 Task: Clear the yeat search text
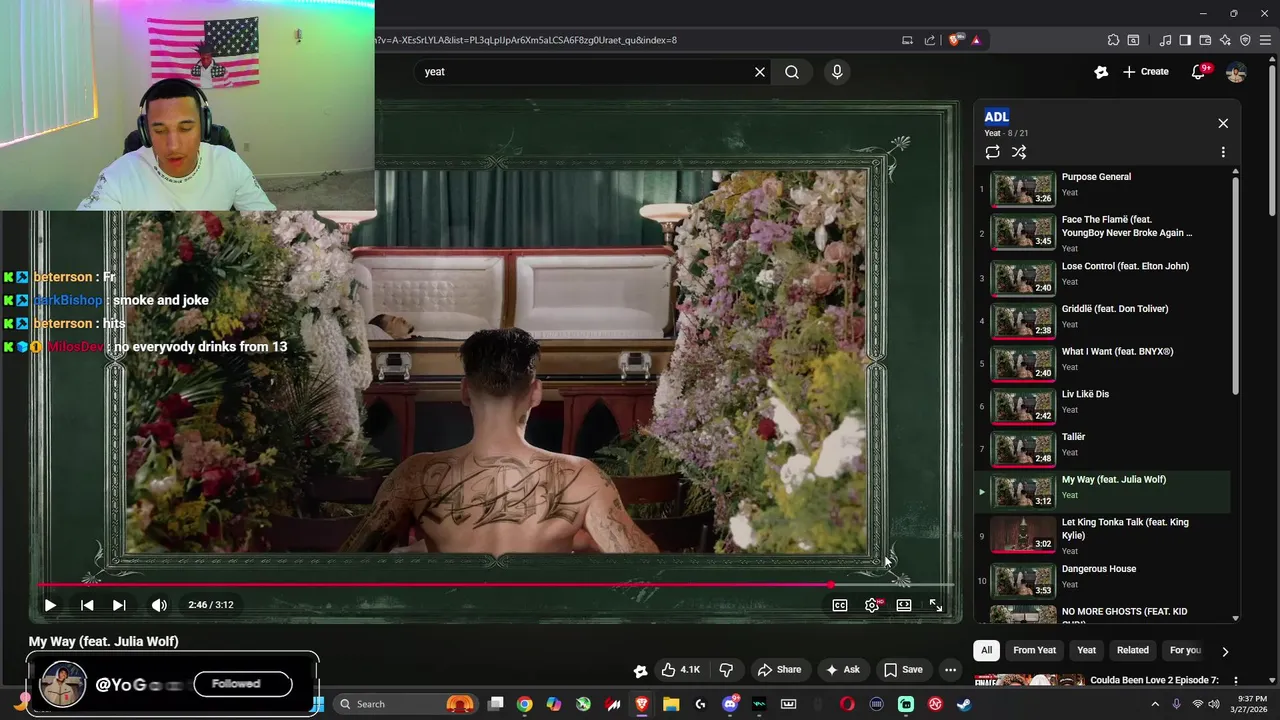(x=760, y=72)
